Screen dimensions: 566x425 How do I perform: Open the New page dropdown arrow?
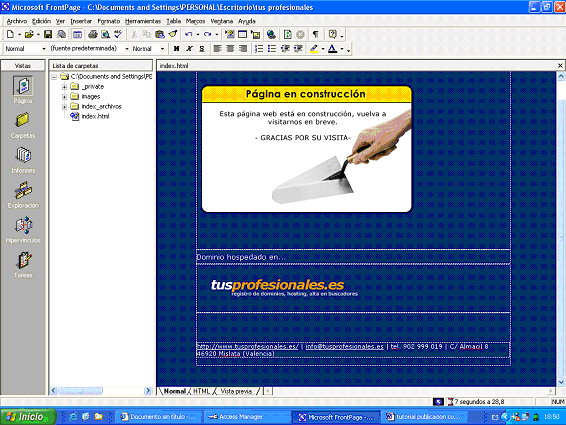click(x=19, y=35)
